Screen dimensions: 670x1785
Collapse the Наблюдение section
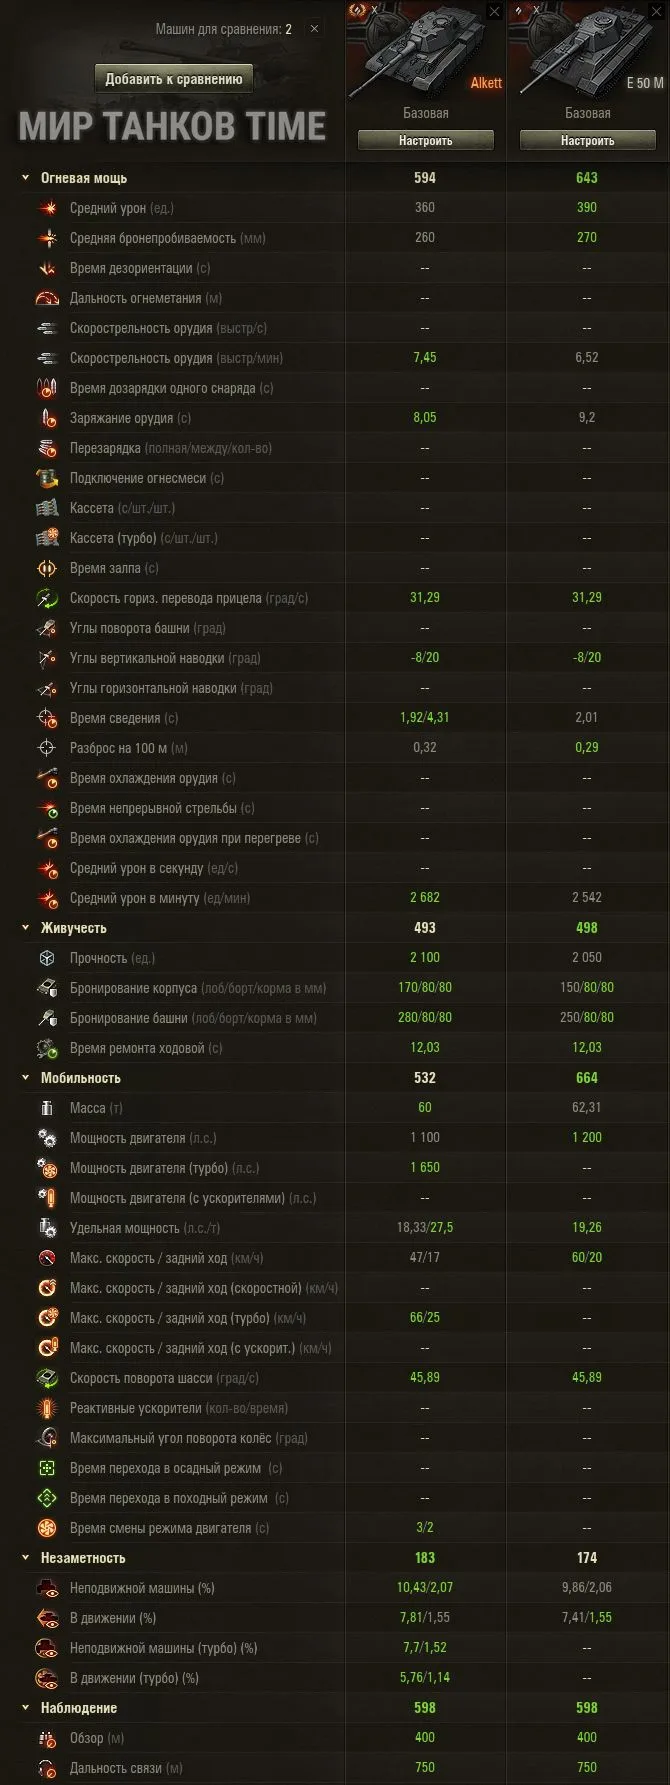pyautogui.click(x=26, y=1708)
